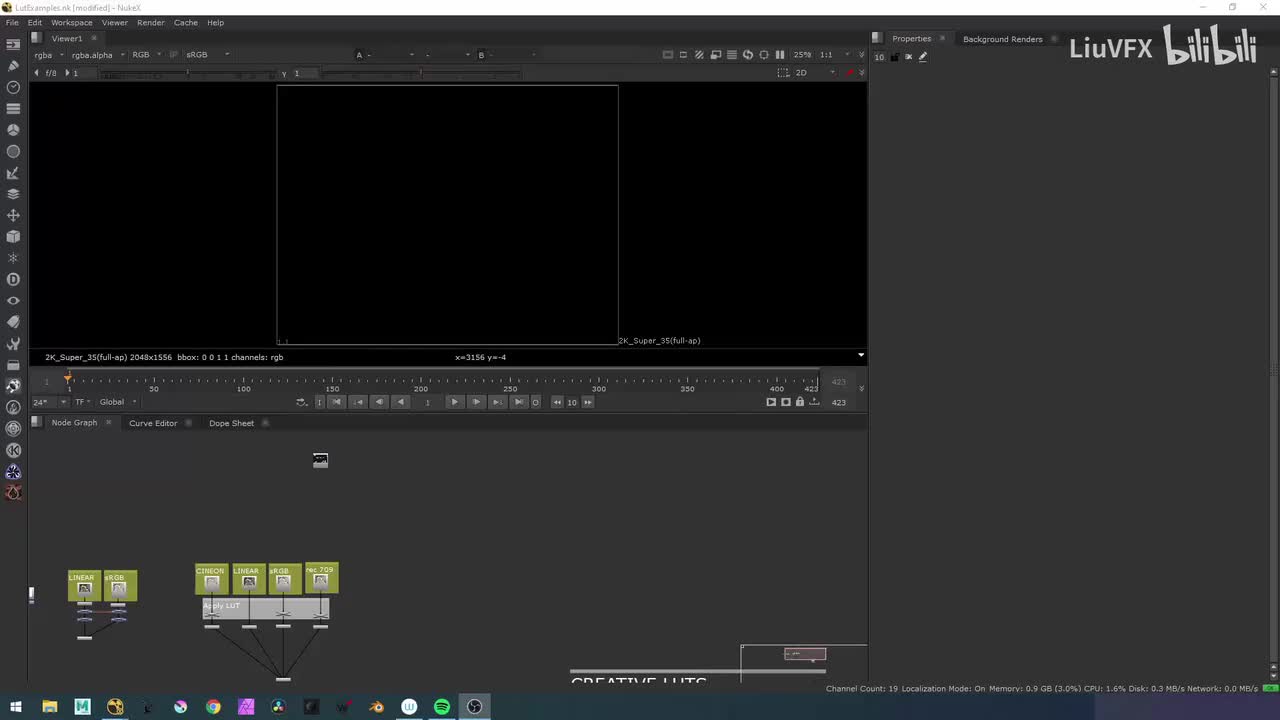Click the play backward button
Image resolution: width=1280 pixels, height=720 pixels.
tap(400, 402)
